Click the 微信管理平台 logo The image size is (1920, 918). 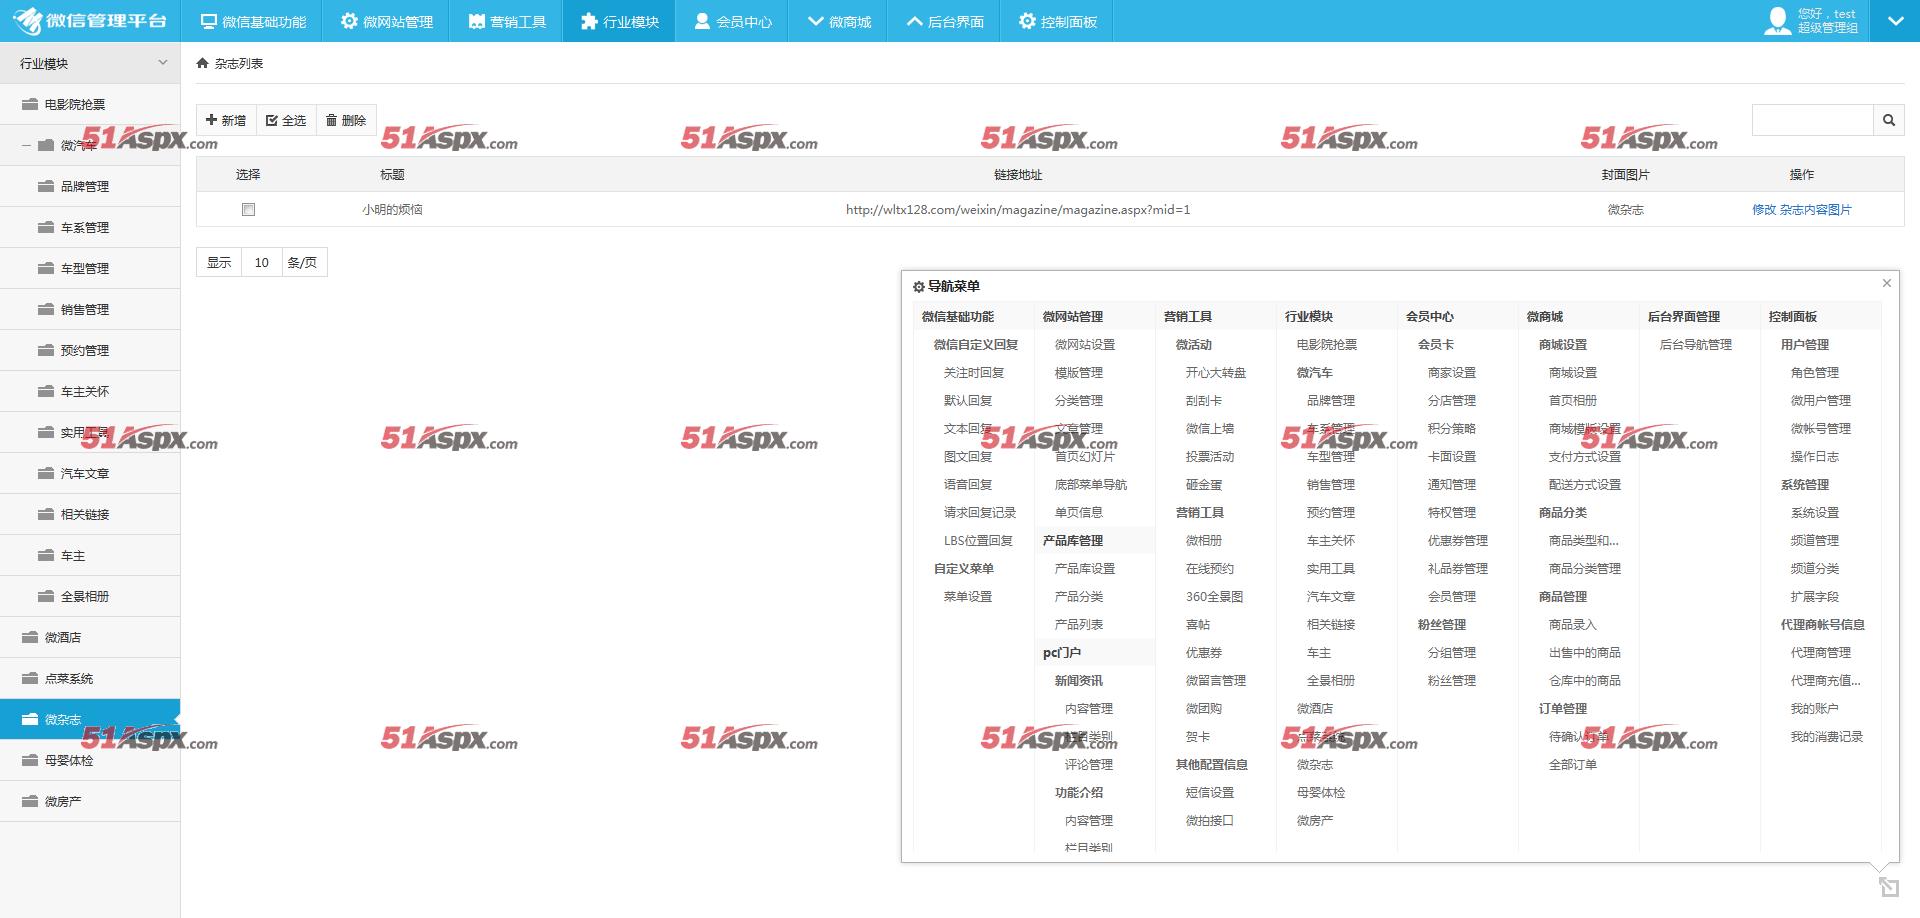tap(90, 21)
